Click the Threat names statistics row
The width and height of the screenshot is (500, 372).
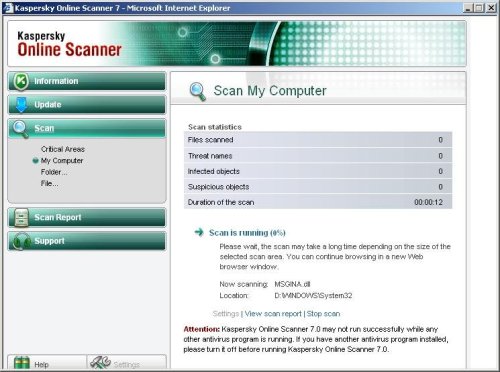click(318, 156)
